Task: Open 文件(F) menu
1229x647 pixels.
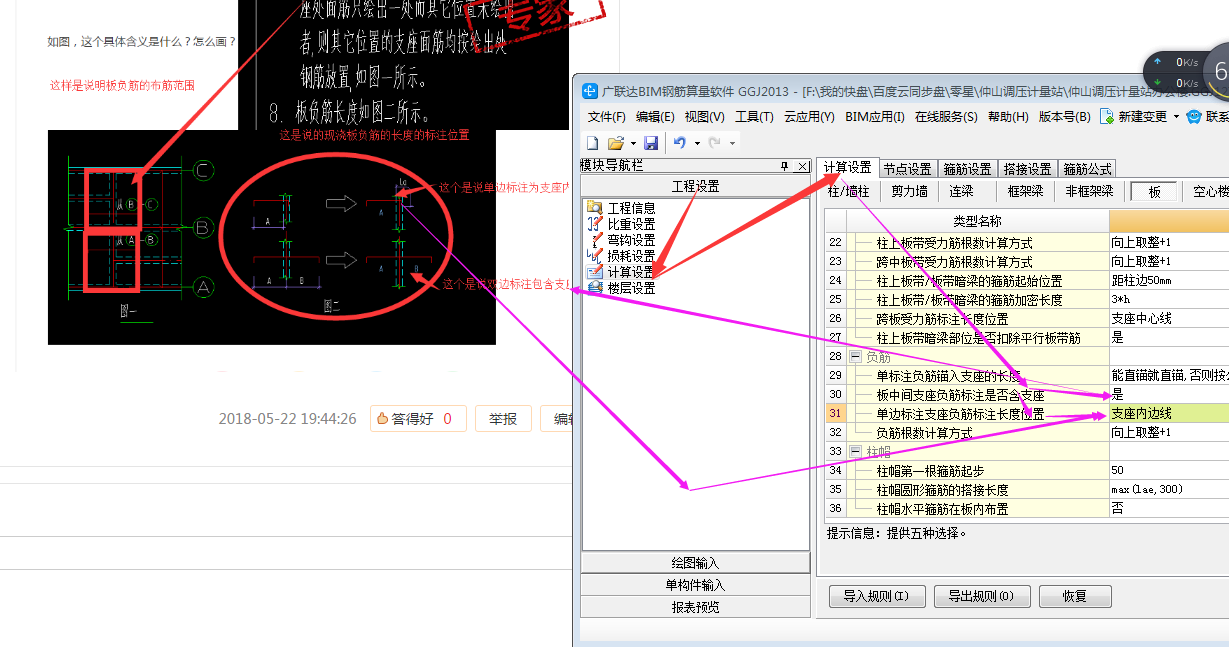Action: pos(607,117)
